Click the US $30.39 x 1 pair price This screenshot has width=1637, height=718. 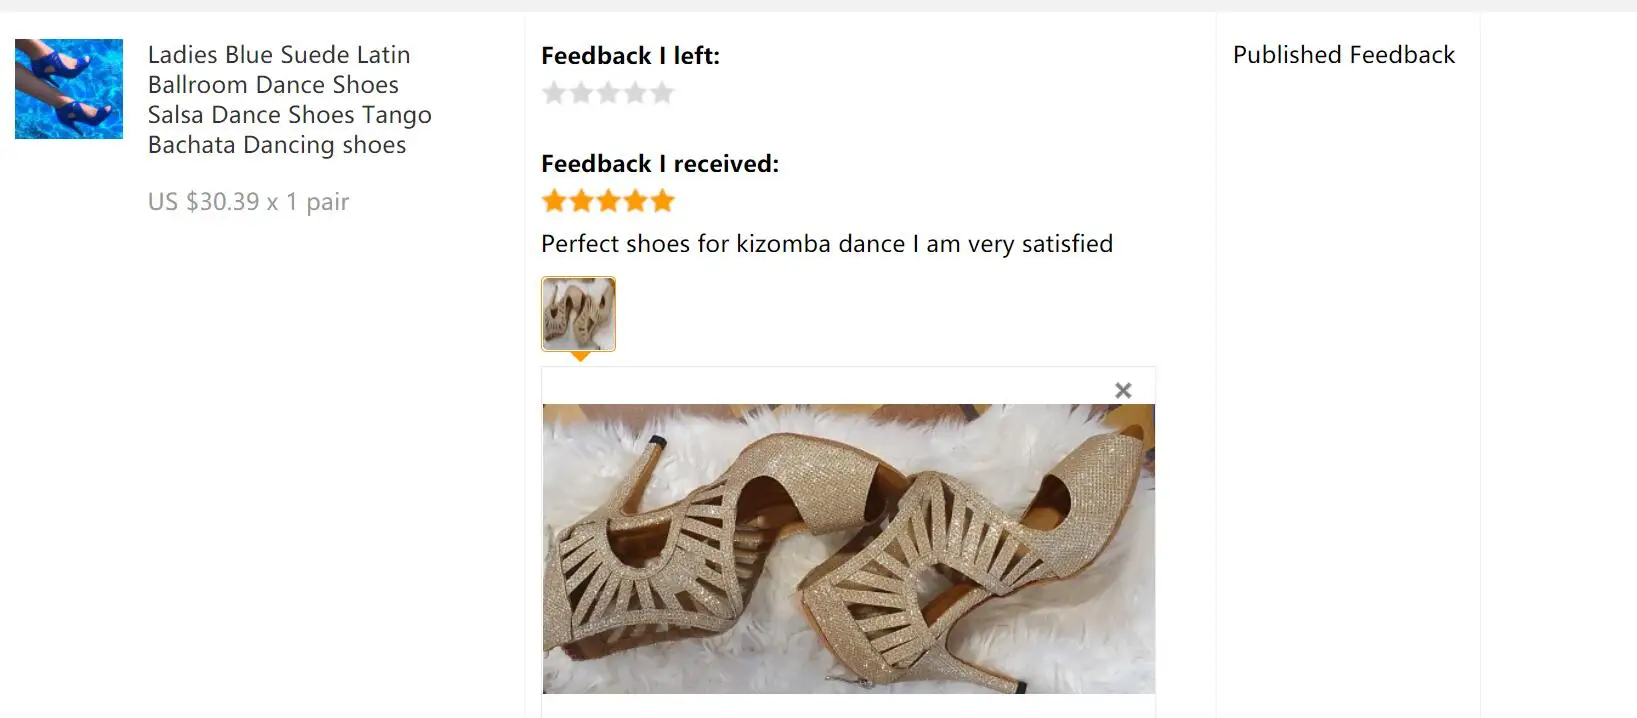[248, 202]
